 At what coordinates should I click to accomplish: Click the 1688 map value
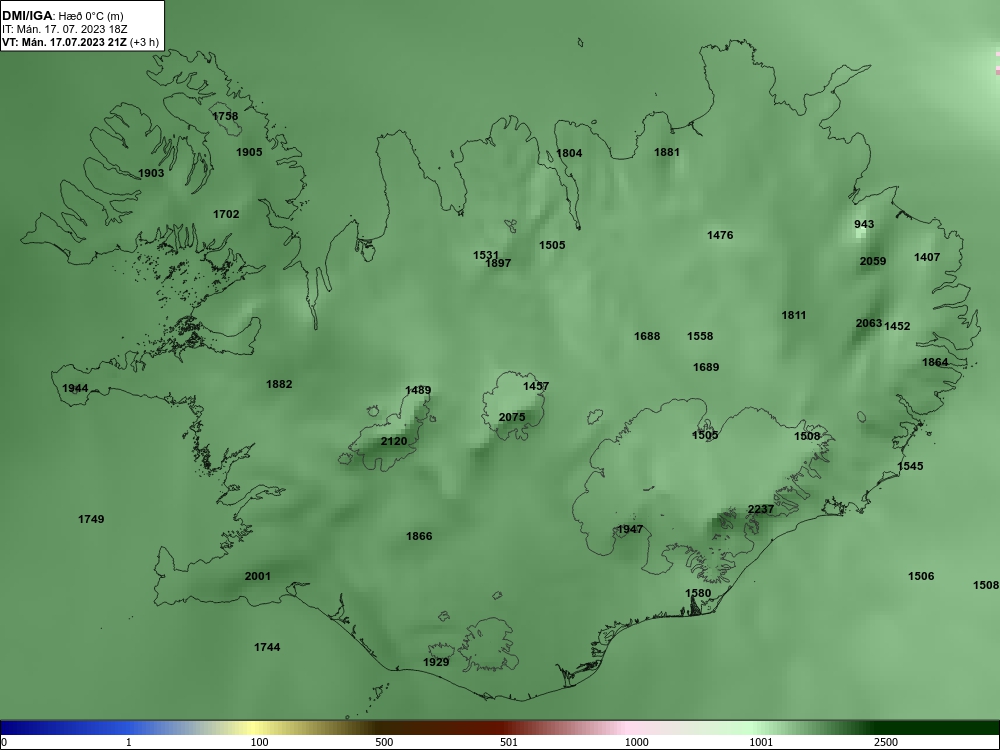647,336
